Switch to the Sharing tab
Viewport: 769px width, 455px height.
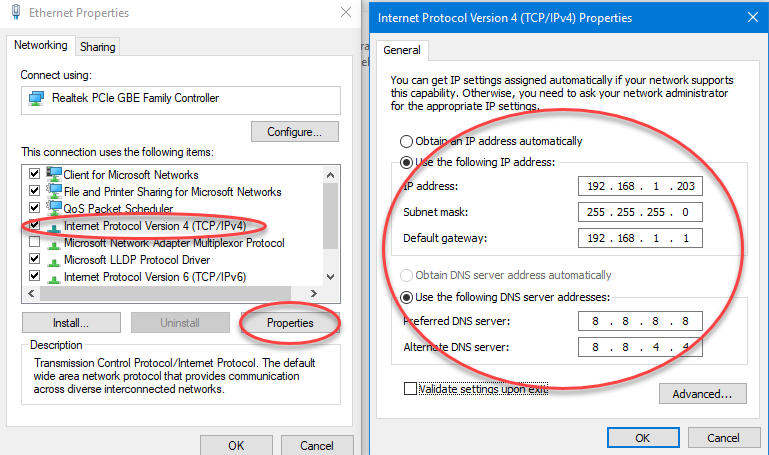pyautogui.click(x=98, y=47)
